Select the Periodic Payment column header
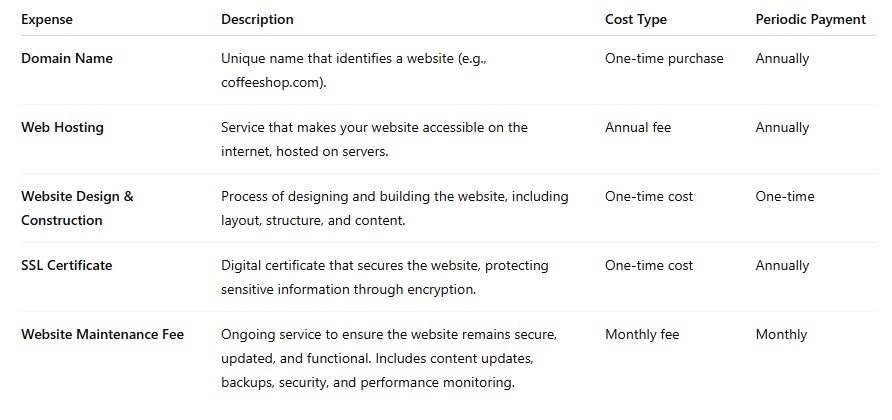 pos(811,19)
